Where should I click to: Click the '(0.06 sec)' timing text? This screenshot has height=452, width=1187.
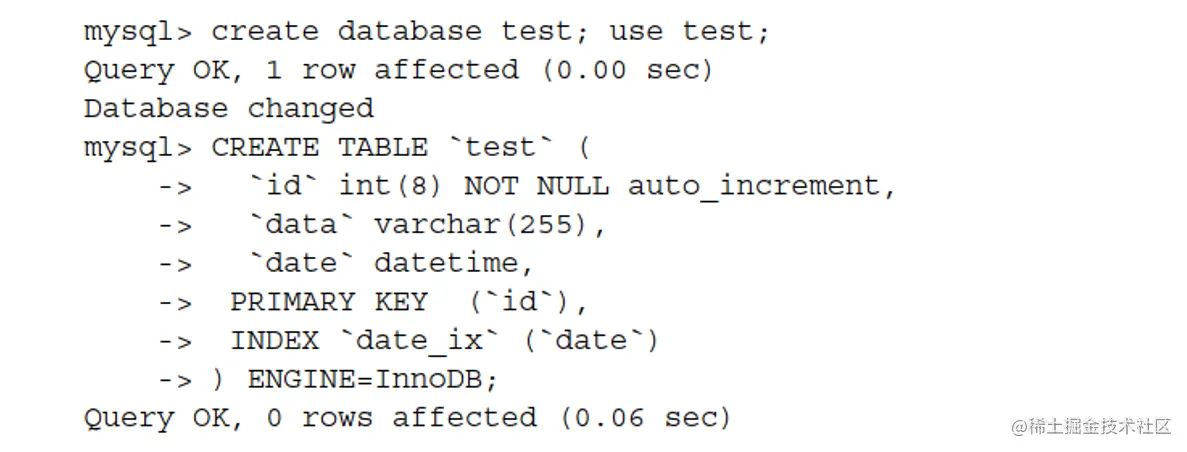click(645, 418)
